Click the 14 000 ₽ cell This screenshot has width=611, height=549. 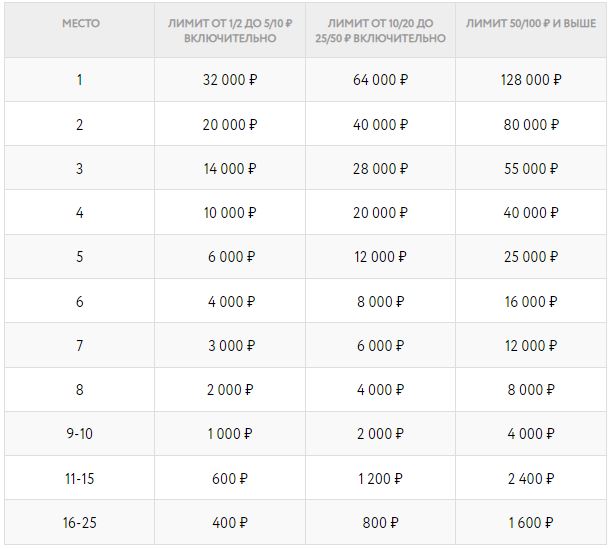(230, 169)
